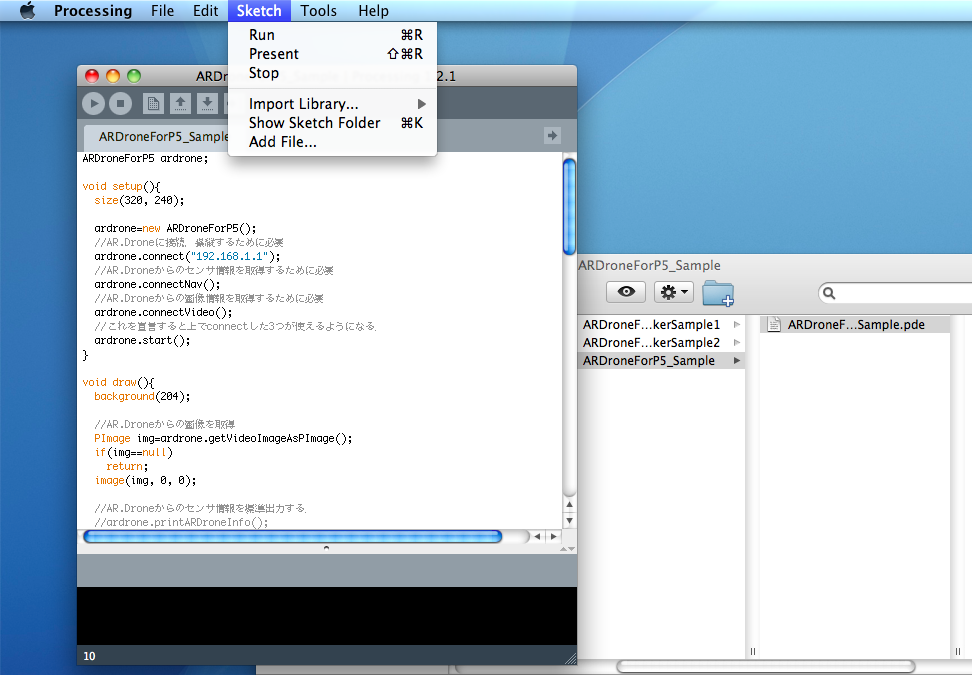Image resolution: width=972 pixels, height=675 pixels.
Task: Expand ARDroneForP5_Sample folder arrow
Action: click(x=736, y=360)
